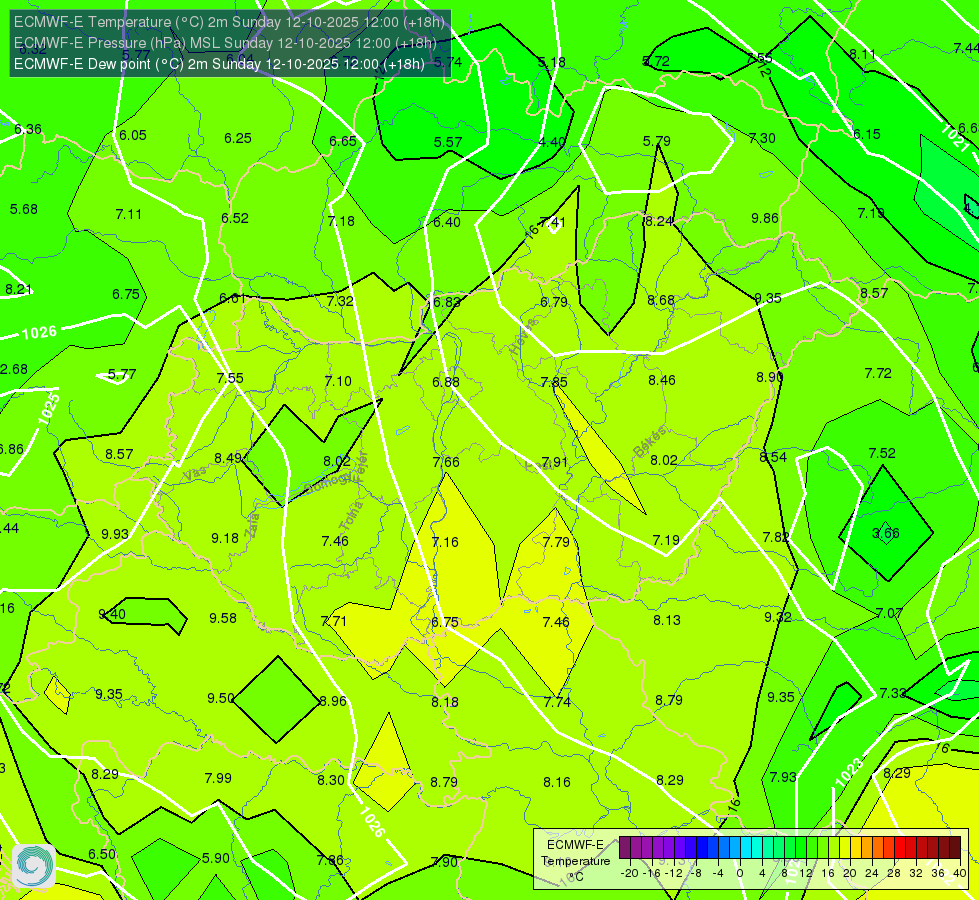Click the 8.18 temperature value

(x=445, y=702)
